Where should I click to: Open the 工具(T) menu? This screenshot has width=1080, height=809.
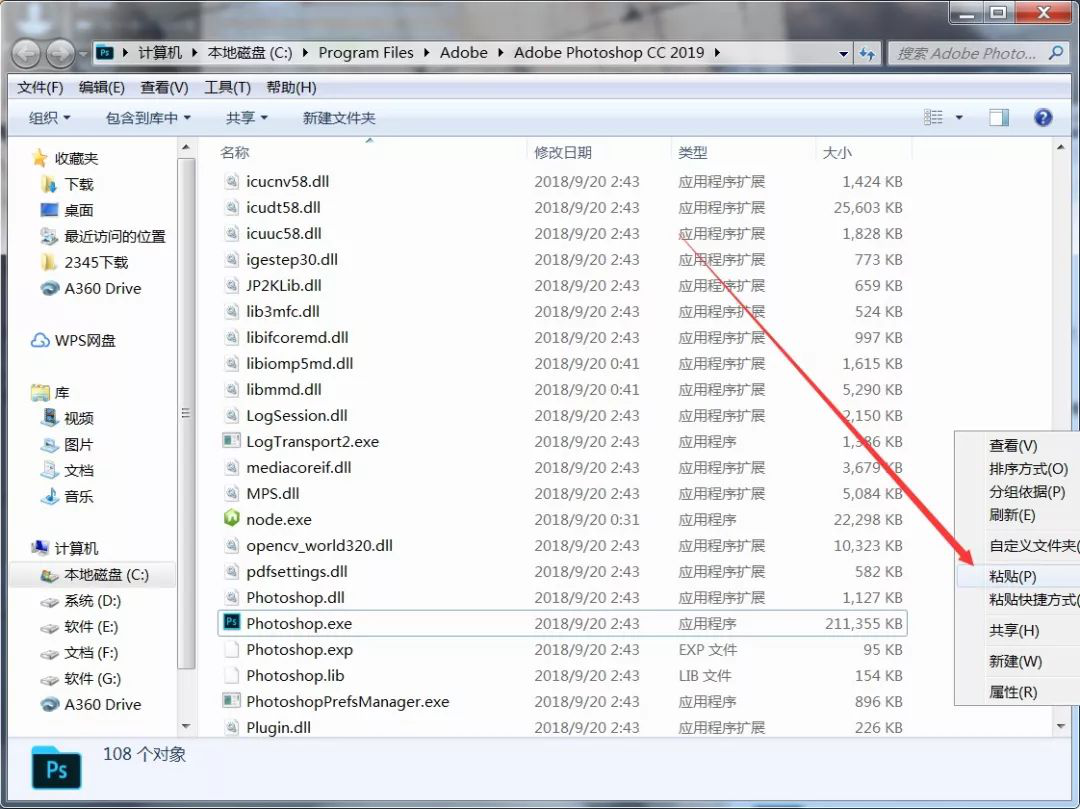point(227,87)
